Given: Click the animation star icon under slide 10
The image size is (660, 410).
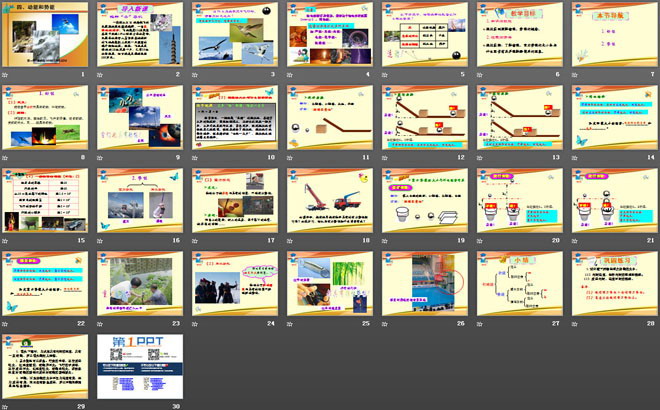Looking at the screenshot, I should pos(195,157).
